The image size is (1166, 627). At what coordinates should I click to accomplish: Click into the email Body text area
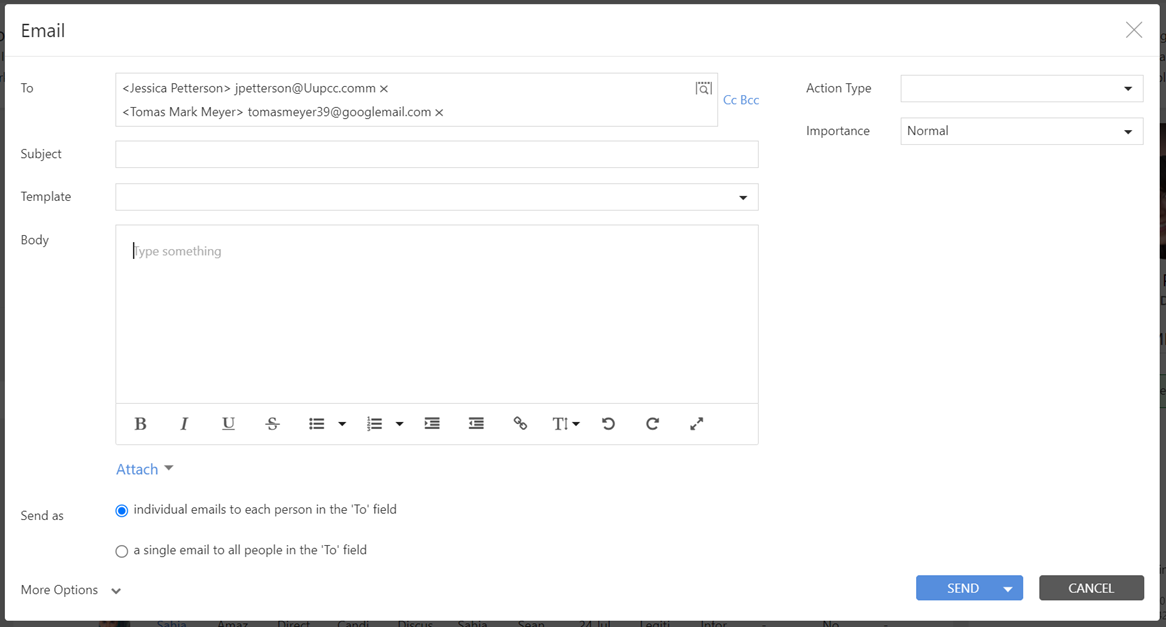click(x=437, y=314)
